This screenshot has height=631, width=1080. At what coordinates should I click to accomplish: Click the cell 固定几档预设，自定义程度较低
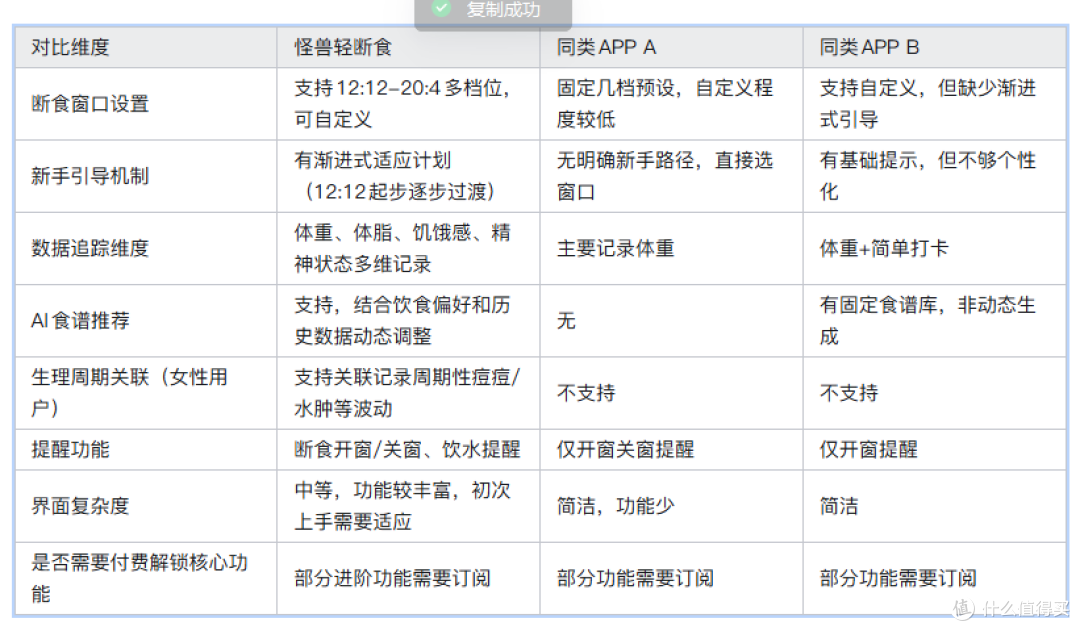coord(672,104)
